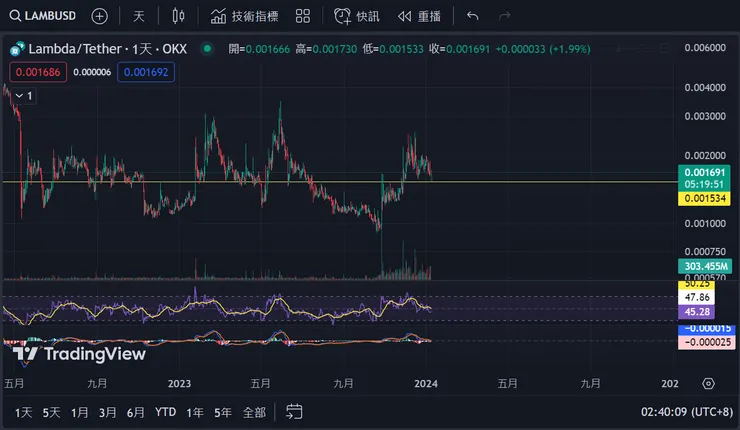Start 重播 bar replay mode
The width and height of the screenshot is (740, 430).
coord(419,17)
